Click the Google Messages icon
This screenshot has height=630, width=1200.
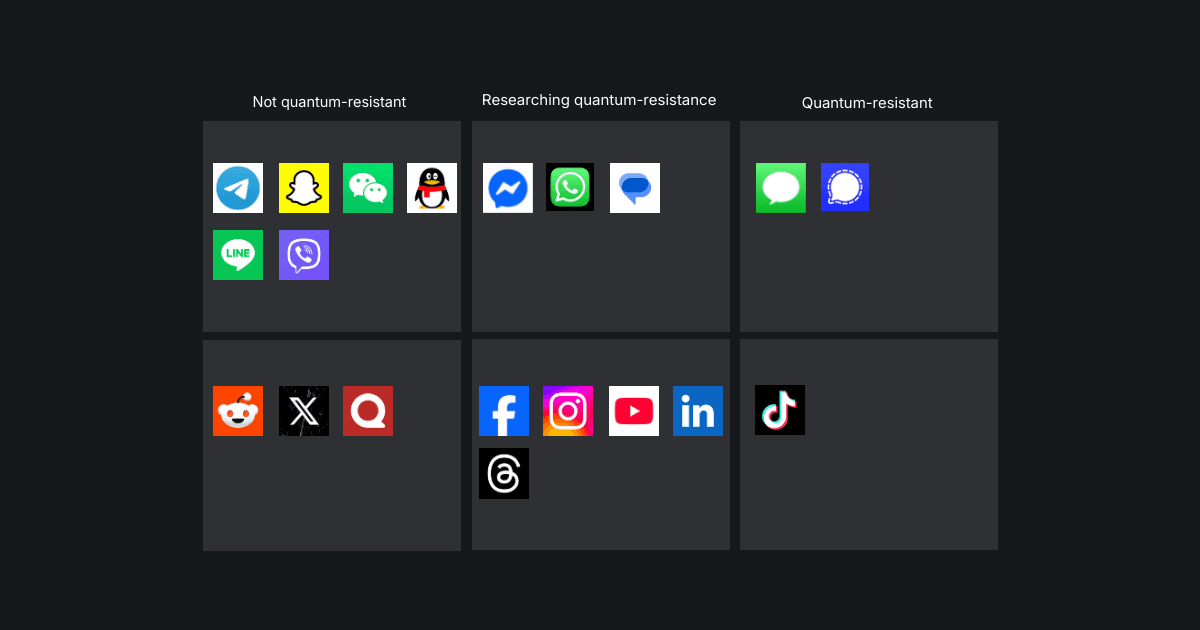(635, 187)
